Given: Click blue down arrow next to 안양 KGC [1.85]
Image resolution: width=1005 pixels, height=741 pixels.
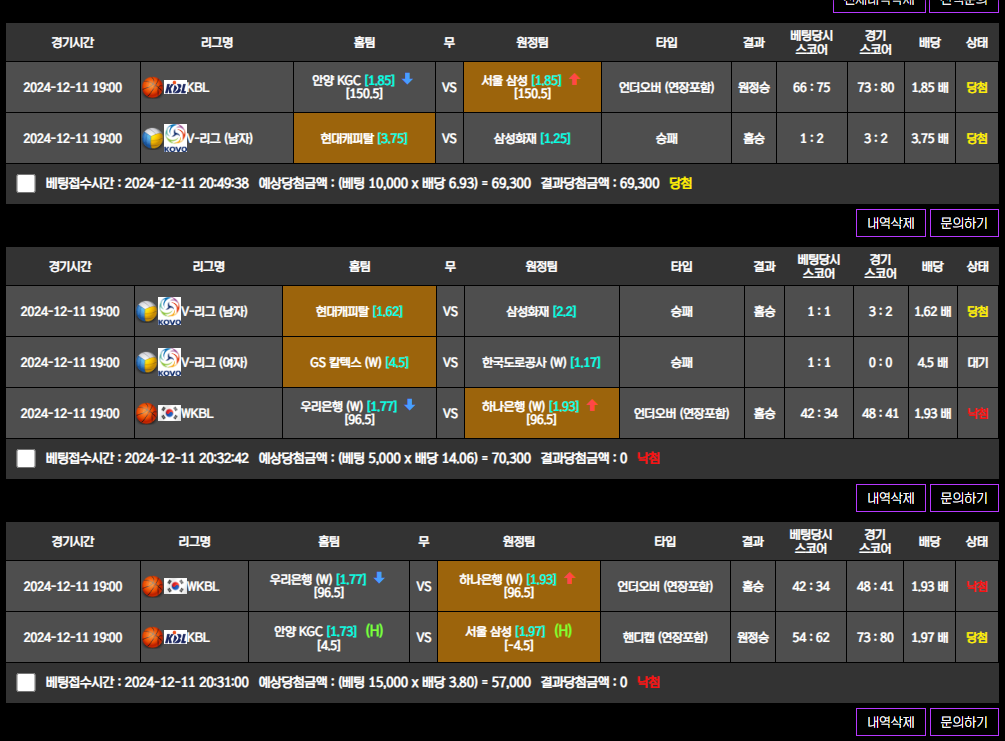Looking at the screenshot, I should [x=408, y=79].
